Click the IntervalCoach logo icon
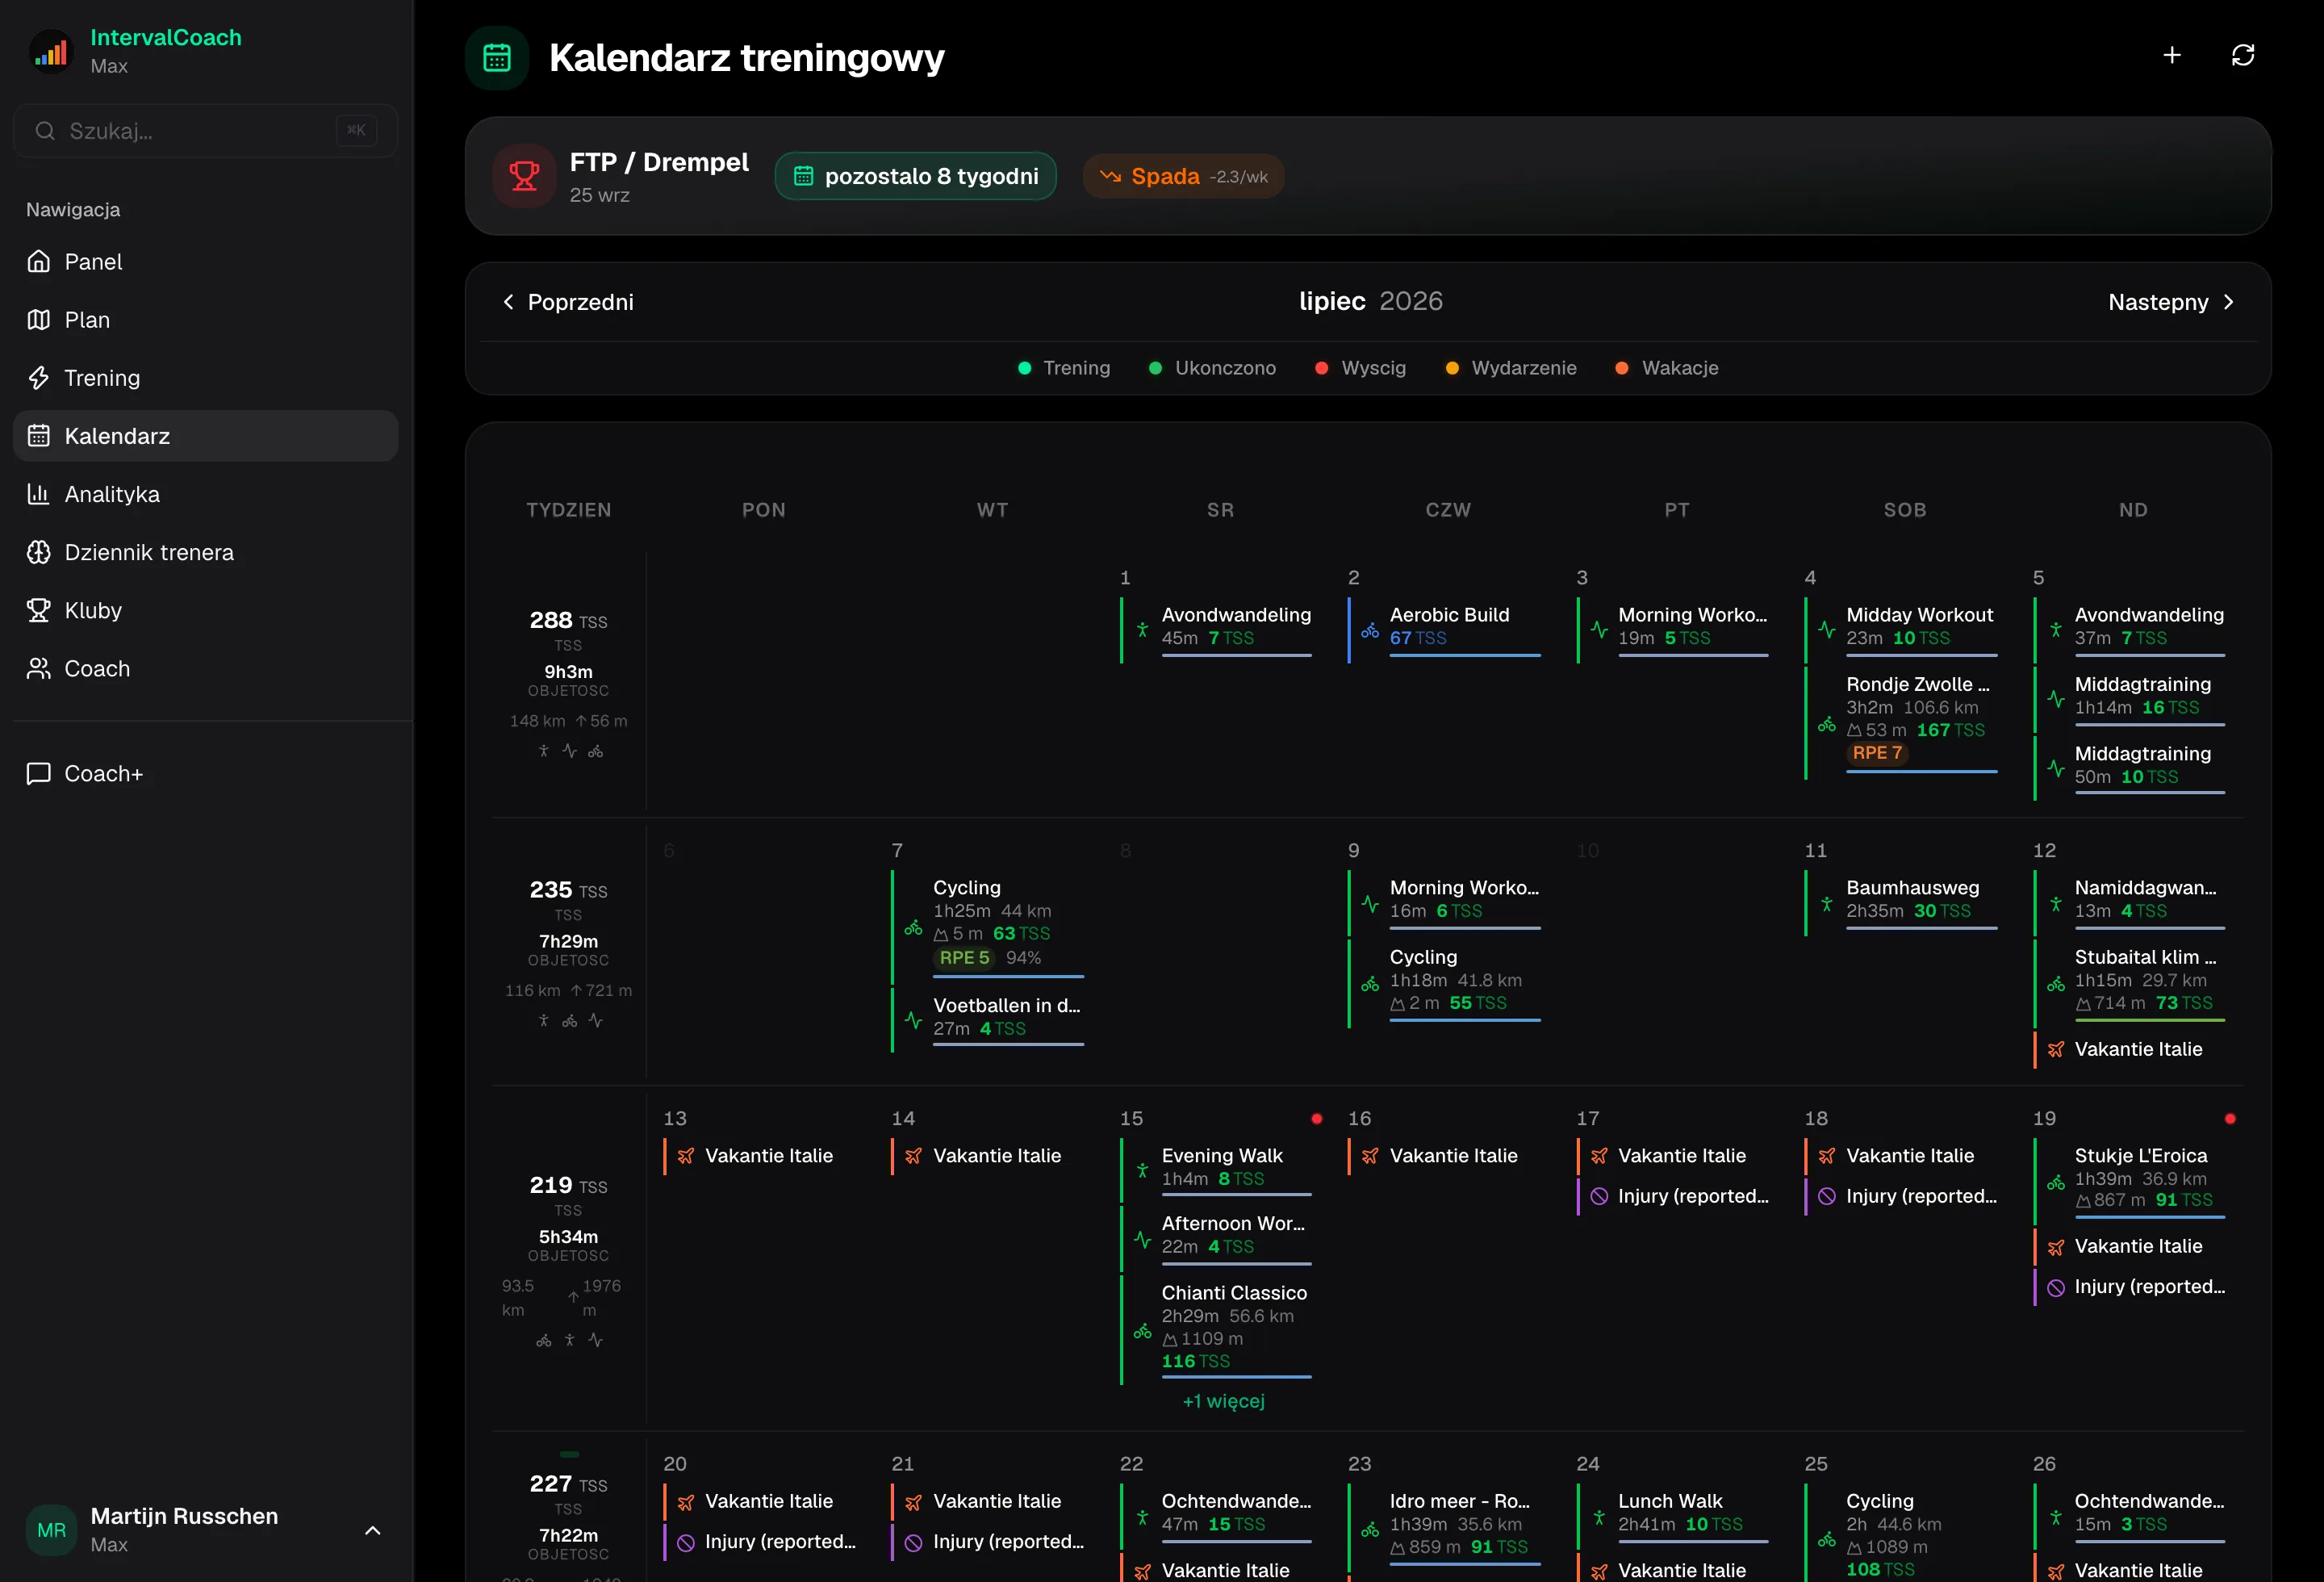This screenshot has height=1582, width=2324. (x=51, y=51)
